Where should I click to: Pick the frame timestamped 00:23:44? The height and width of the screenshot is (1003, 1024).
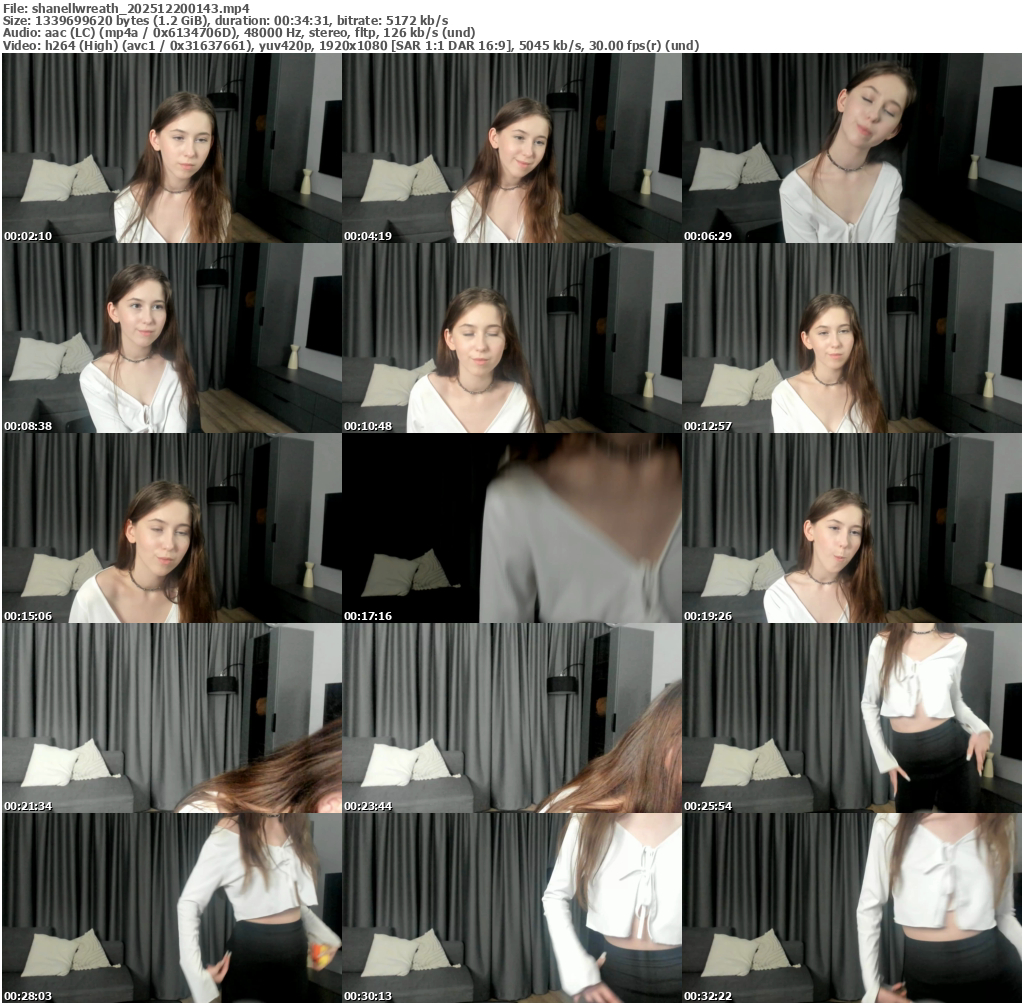click(511, 718)
